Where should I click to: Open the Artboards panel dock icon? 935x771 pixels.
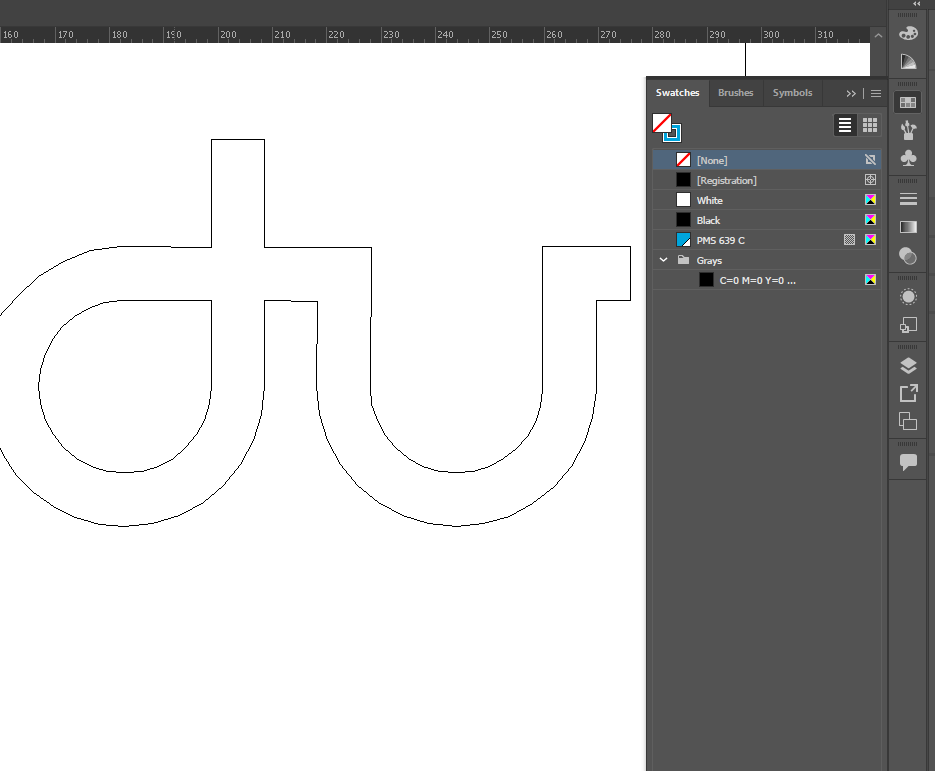point(908,421)
